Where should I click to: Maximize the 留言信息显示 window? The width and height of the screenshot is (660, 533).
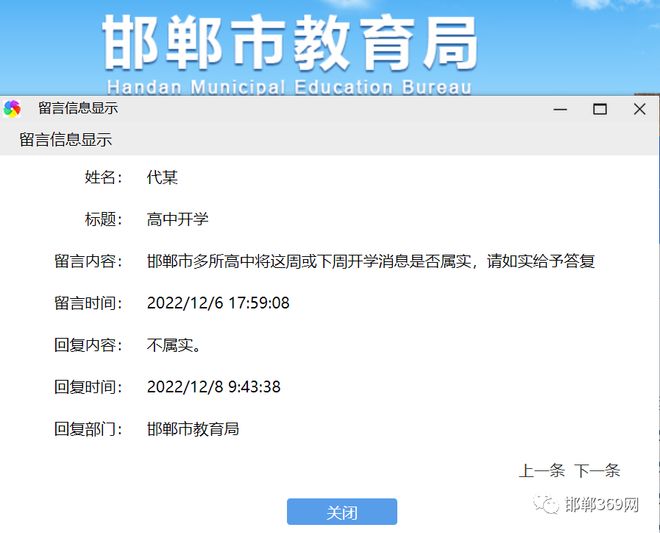[600, 109]
